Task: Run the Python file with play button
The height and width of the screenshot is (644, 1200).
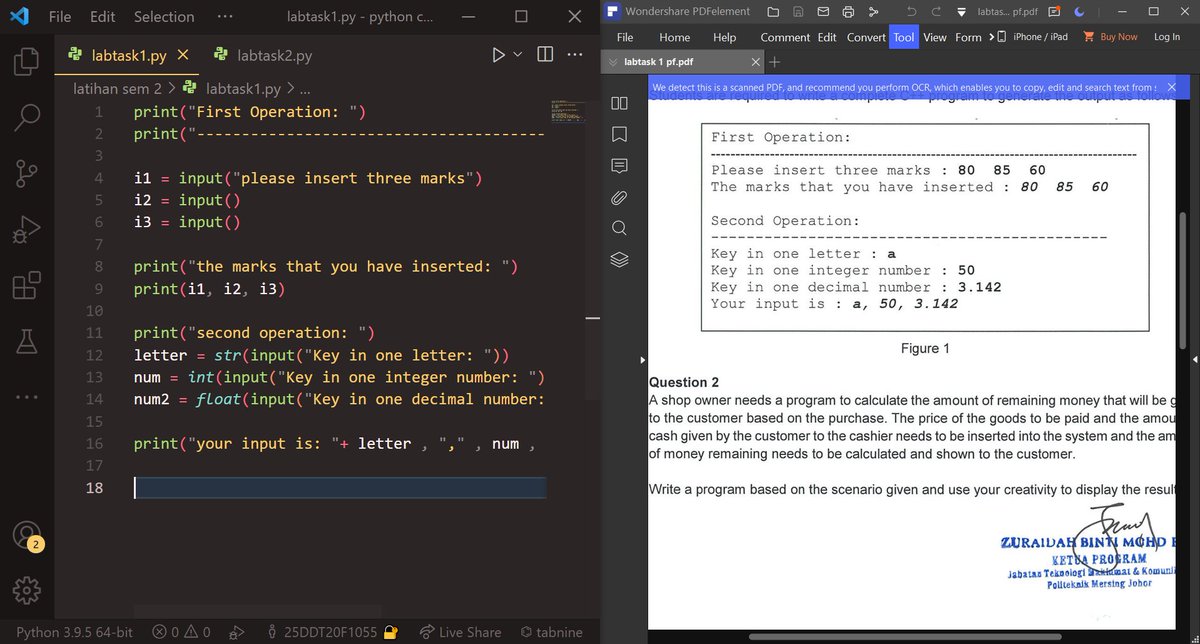Action: [499, 55]
